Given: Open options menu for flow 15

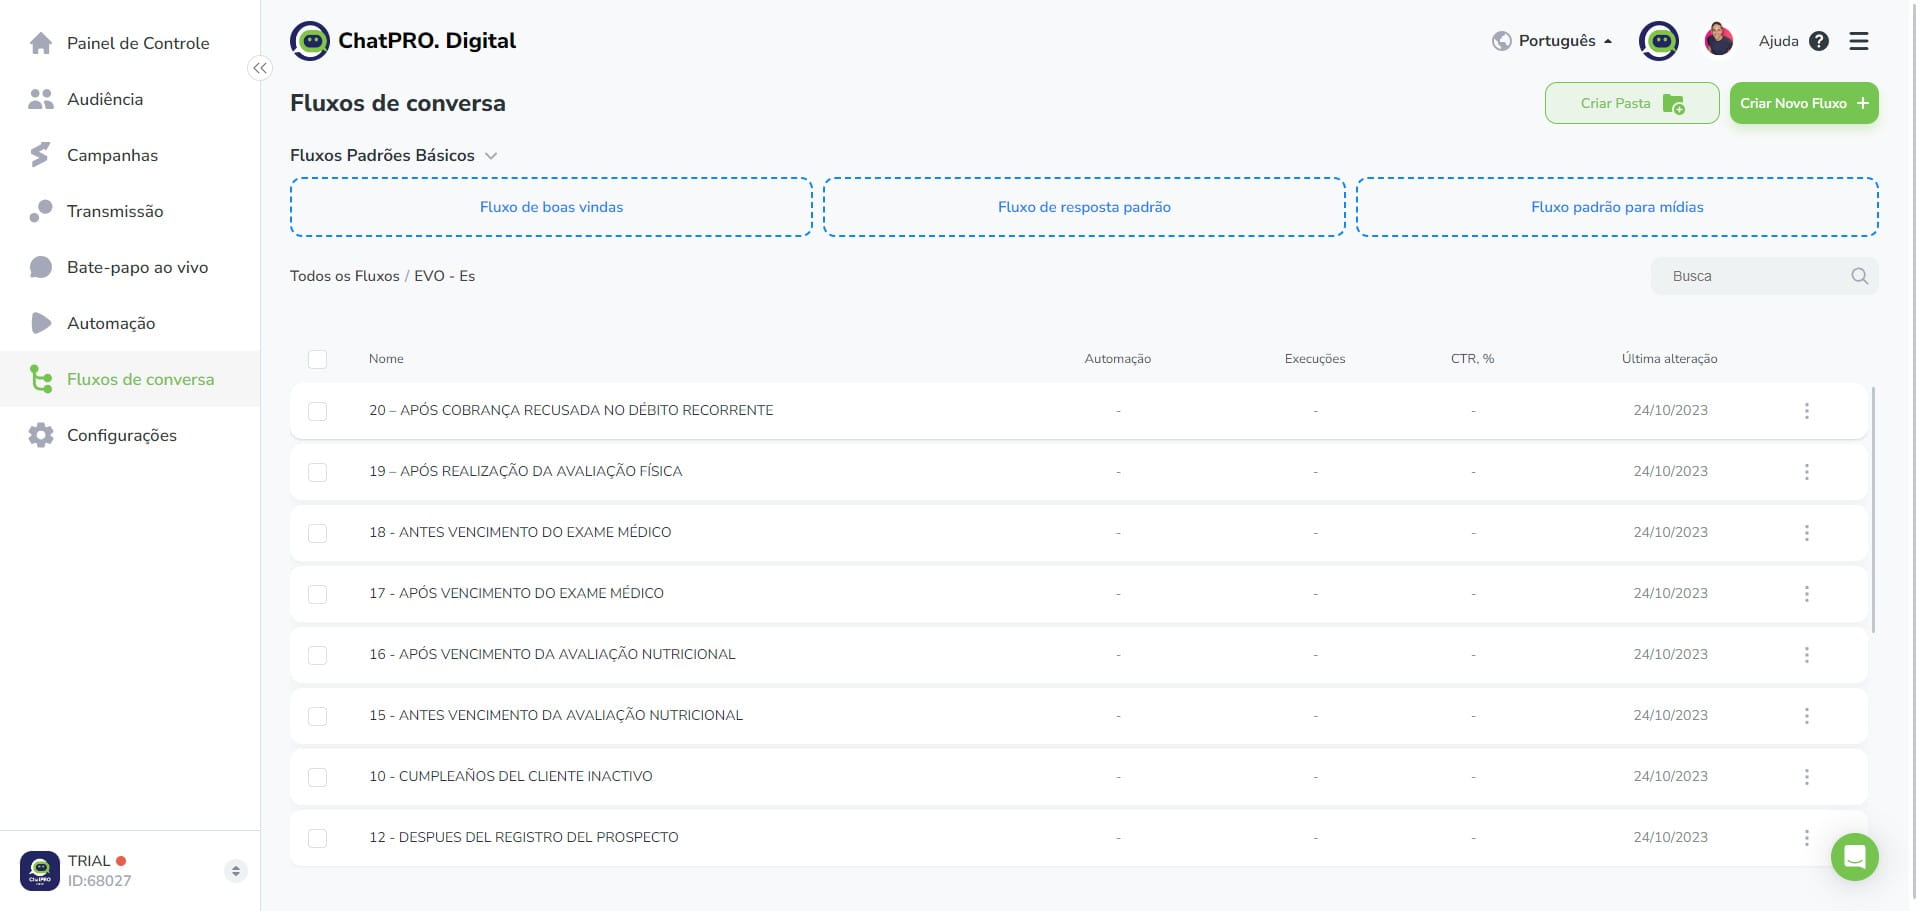Looking at the screenshot, I should (x=1807, y=716).
